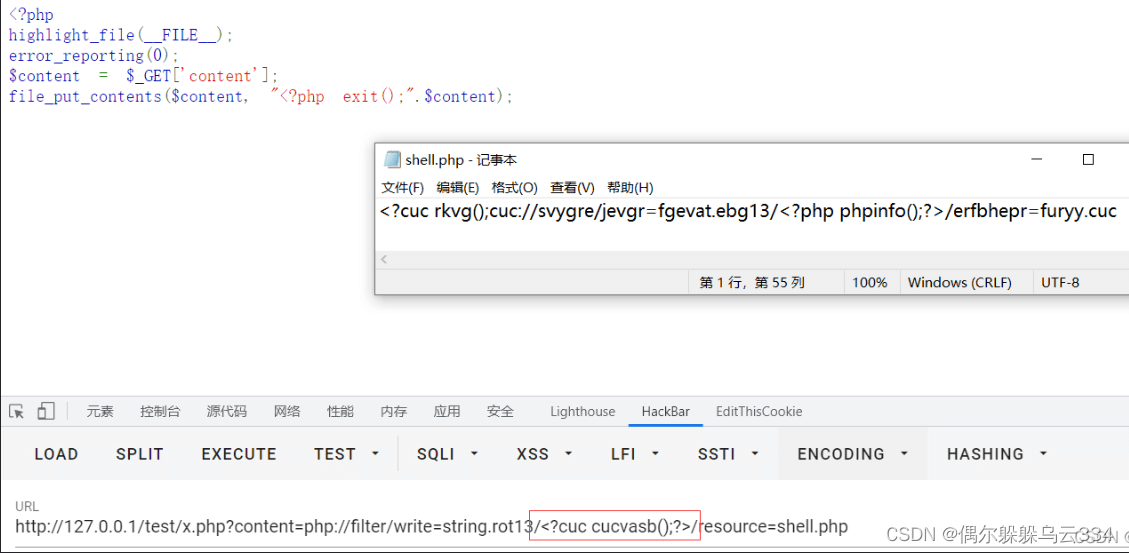Viewport: 1129px width, 553px height.
Task: Click the LOAD button in HackBar
Action: tap(56, 454)
